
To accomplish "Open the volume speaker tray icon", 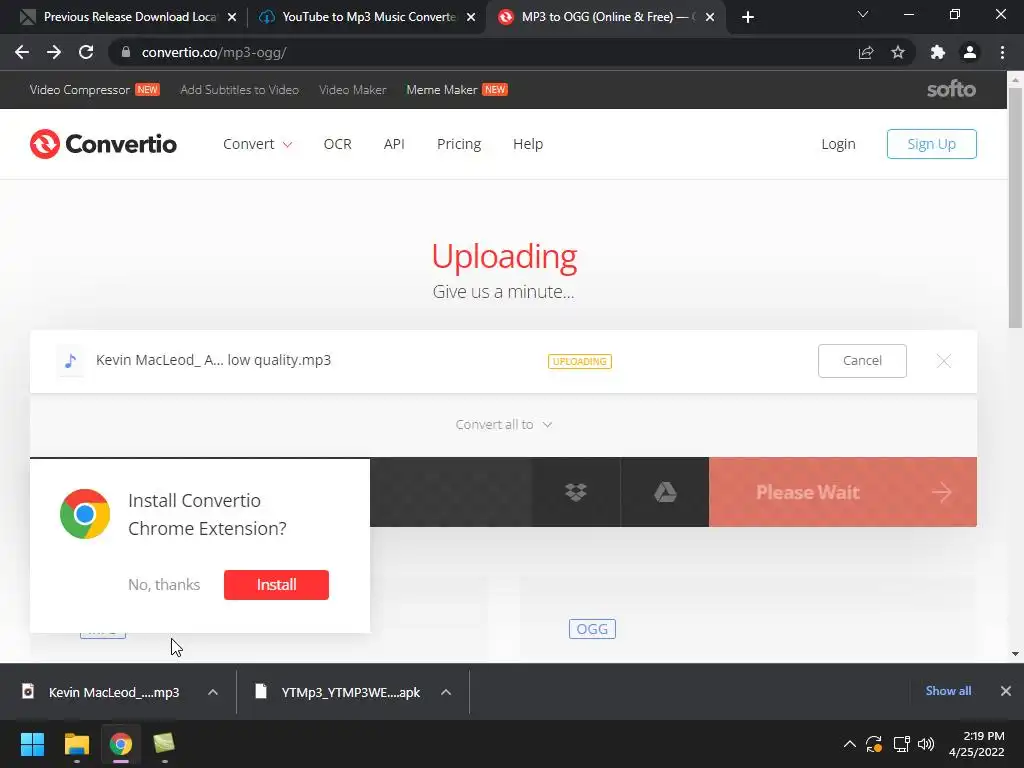I will pyautogui.click(x=926, y=744).
